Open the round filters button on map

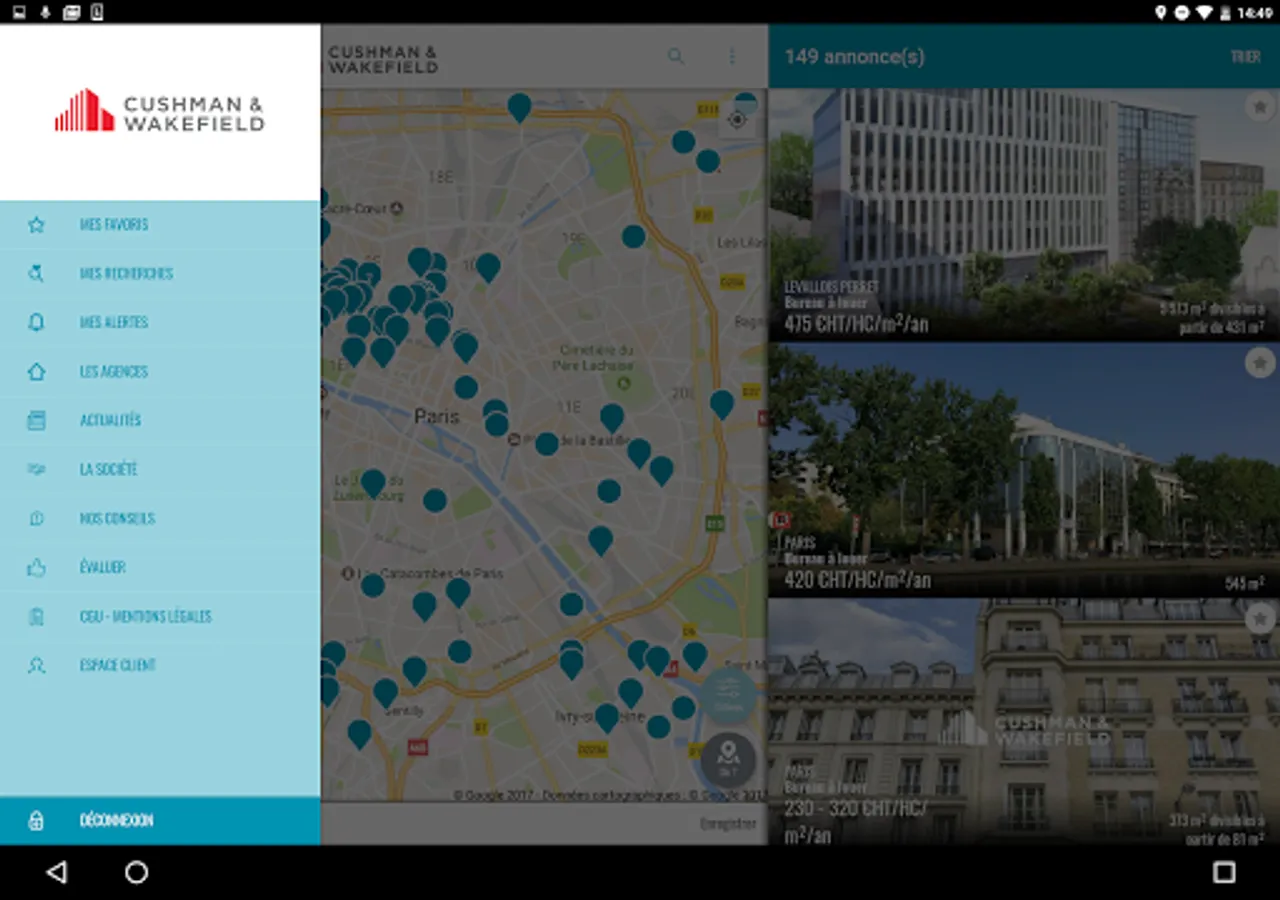[x=728, y=695]
